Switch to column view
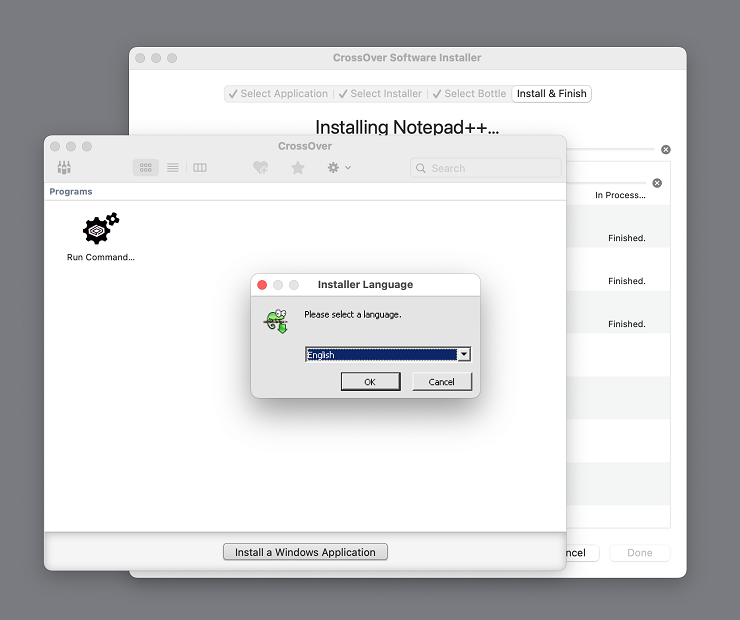Screen dimensions: 740x620 [x=200, y=168]
